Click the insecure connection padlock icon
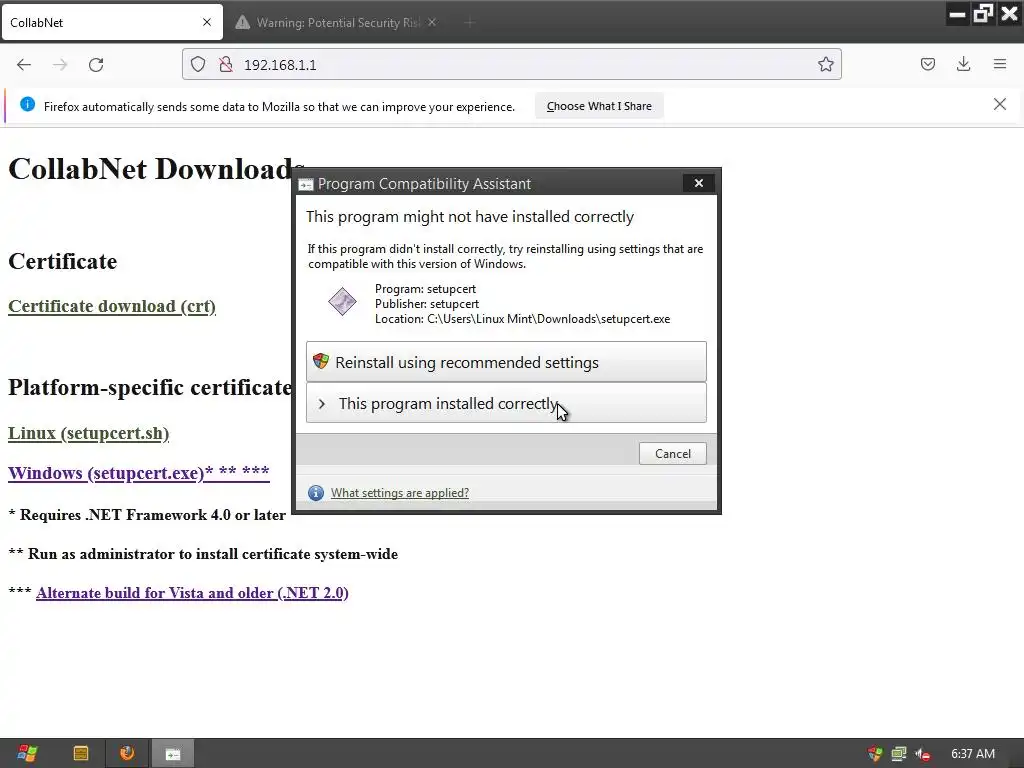Image resolution: width=1024 pixels, height=768 pixels. tap(226, 64)
